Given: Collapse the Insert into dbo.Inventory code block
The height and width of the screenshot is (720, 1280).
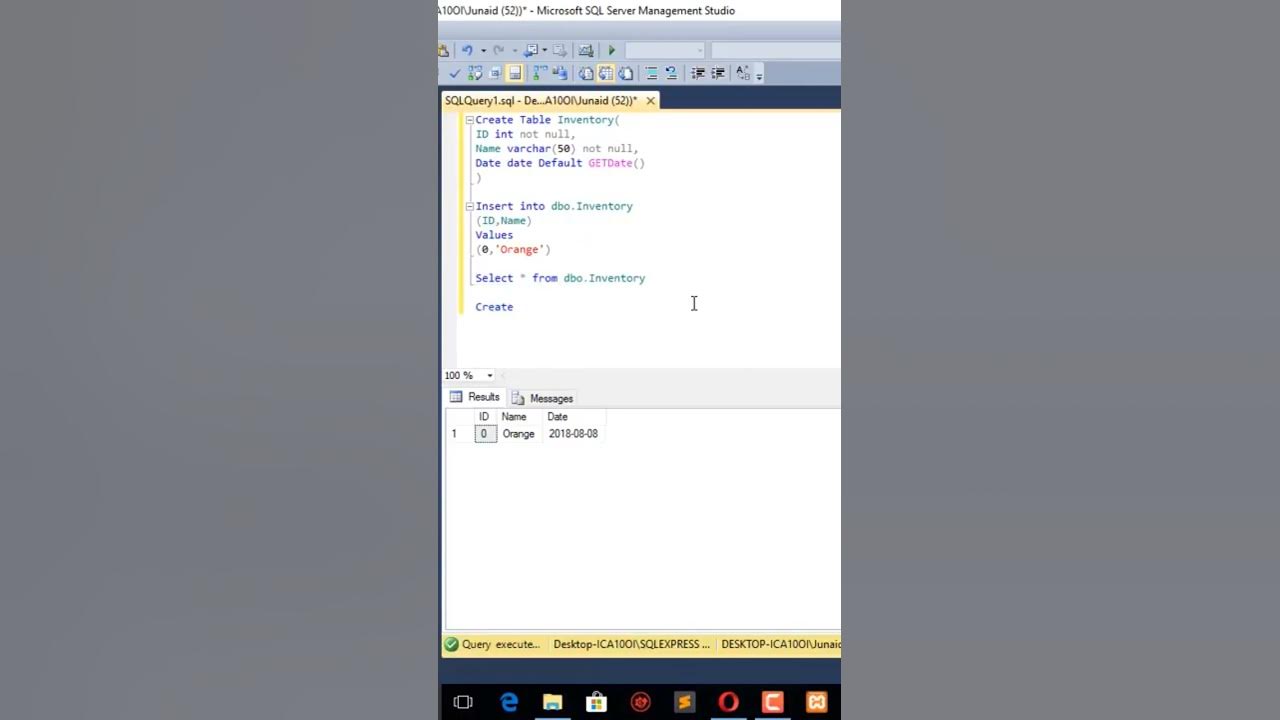Looking at the screenshot, I should tap(469, 206).
